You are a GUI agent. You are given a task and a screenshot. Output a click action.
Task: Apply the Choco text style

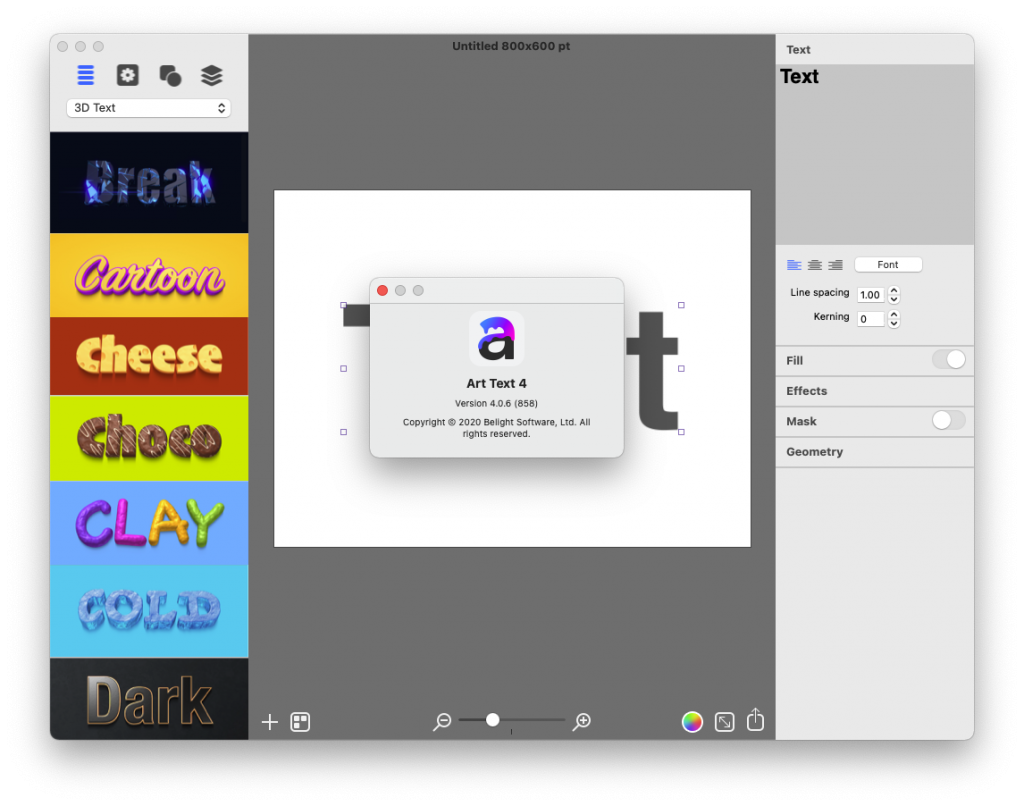tap(149, 438)
